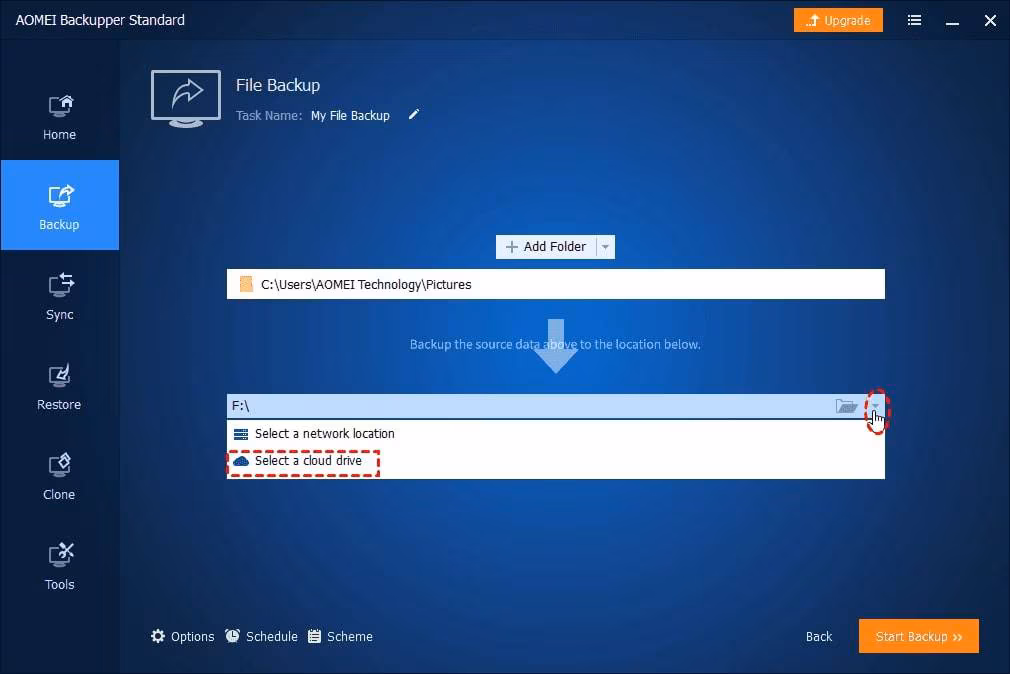Open the Clone section
This screenshot has width=1010, height=674.
click(59, 477)
